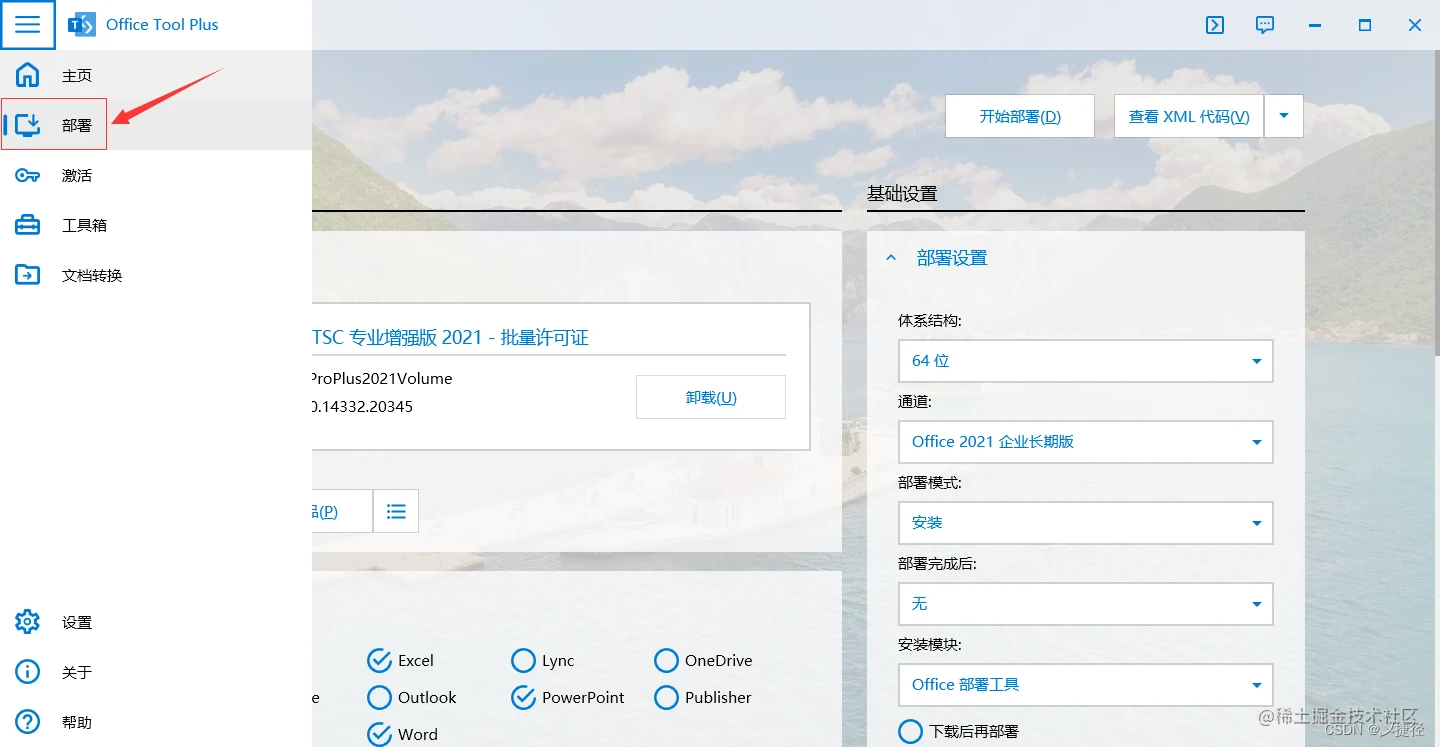1440x747 pixels.
Task: Click the key icon for 激活
Action: (x=27, y=175)
